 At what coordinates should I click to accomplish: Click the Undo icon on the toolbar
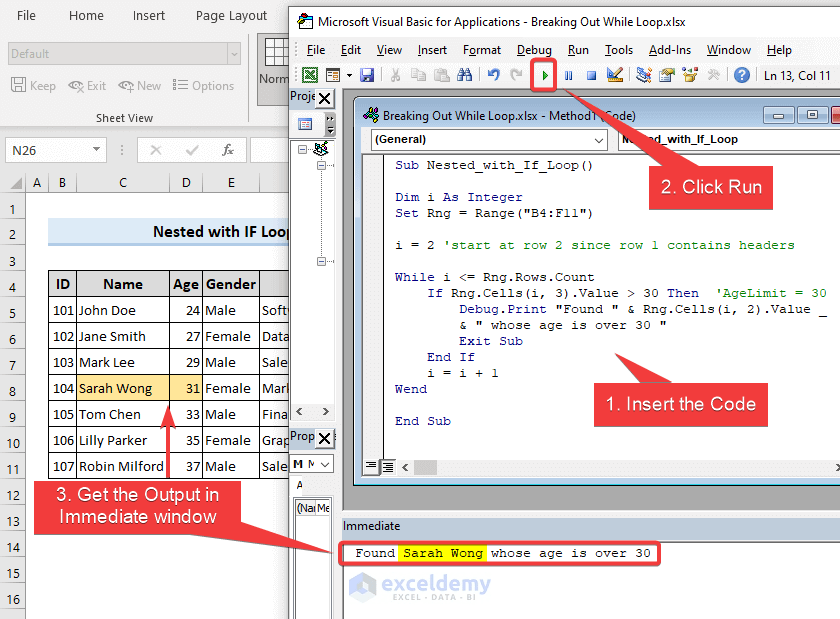494,75
